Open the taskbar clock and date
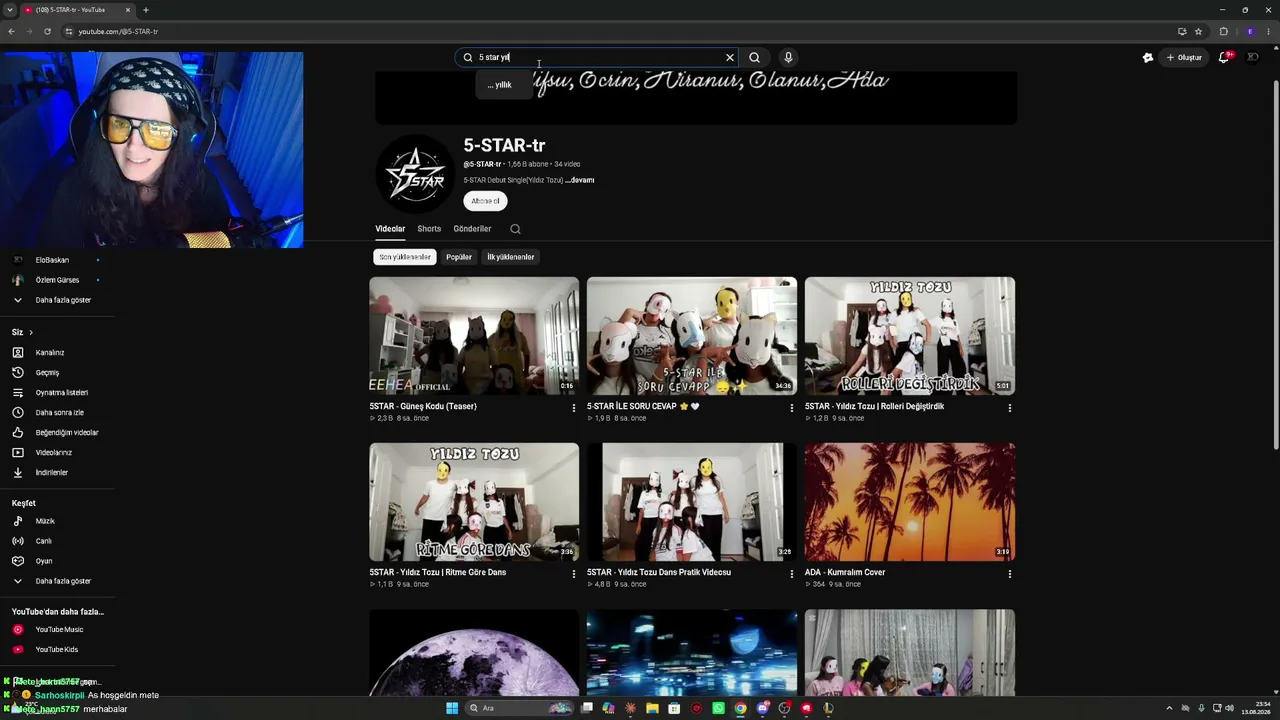Screen dimensions: 1280x720 [1255, 708]
